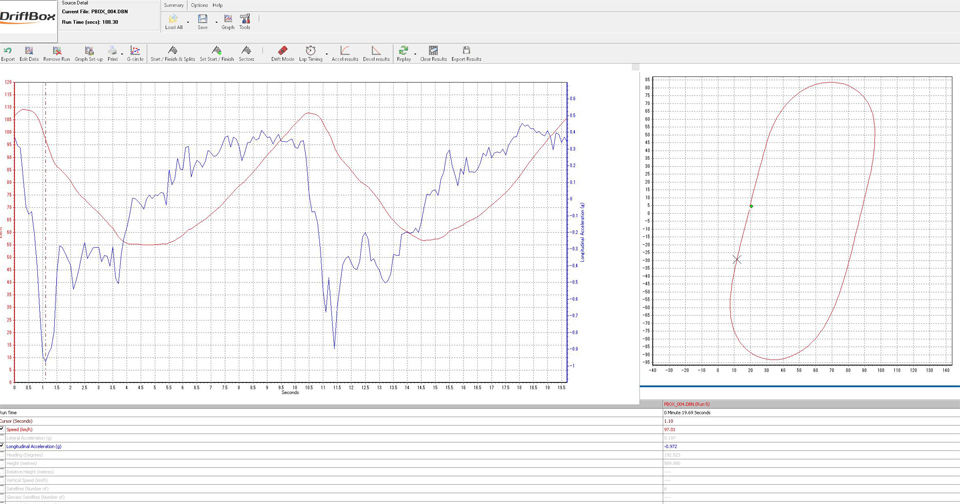
Task: Click the green position marker on the track map
Action: (x=751, y=206)
